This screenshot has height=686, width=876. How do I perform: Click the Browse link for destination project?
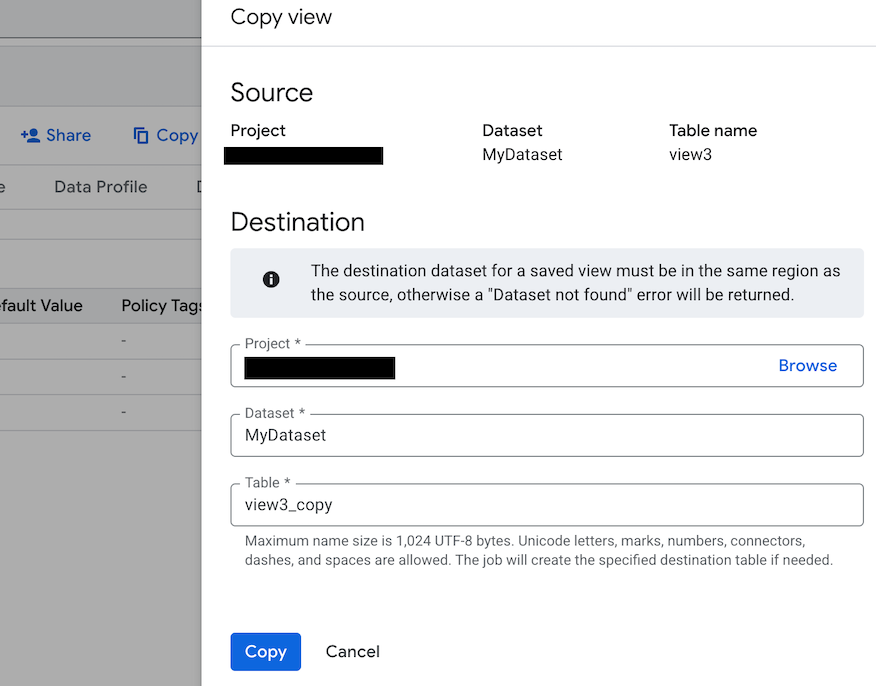(807, 365)
